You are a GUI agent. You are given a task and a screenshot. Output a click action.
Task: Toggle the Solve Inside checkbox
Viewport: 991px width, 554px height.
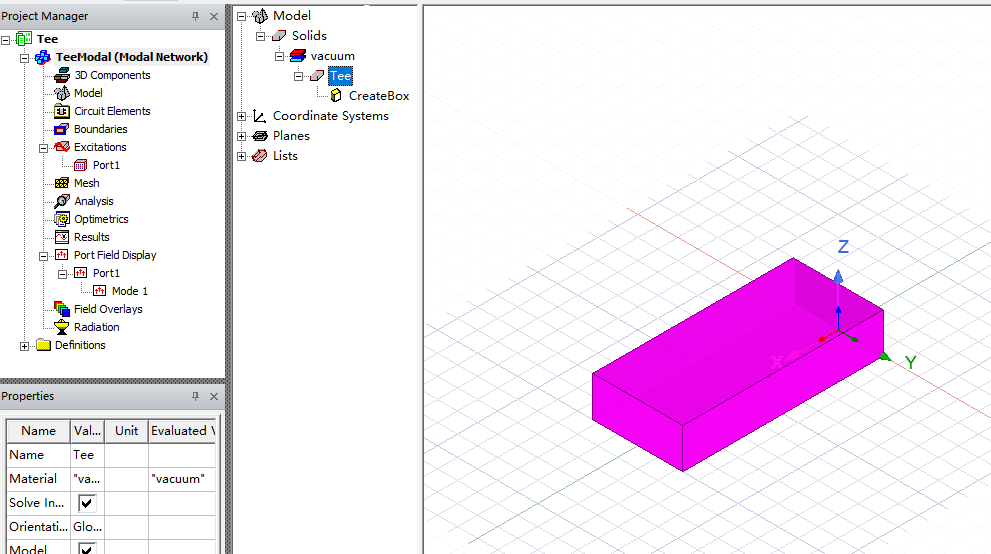(87, 503)
